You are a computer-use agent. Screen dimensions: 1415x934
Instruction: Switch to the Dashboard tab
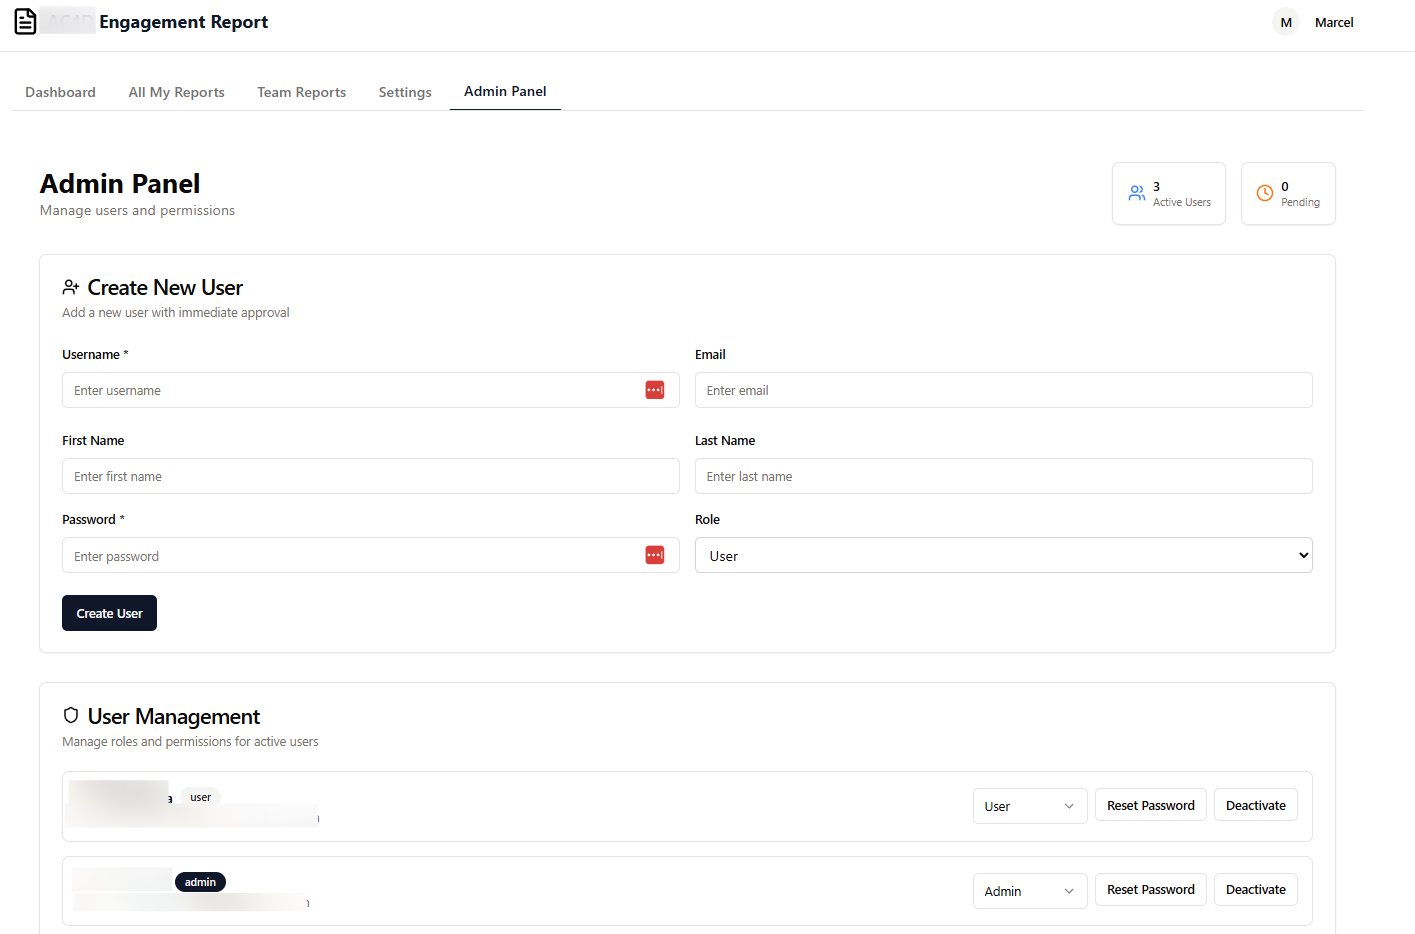tap(60, 91)
